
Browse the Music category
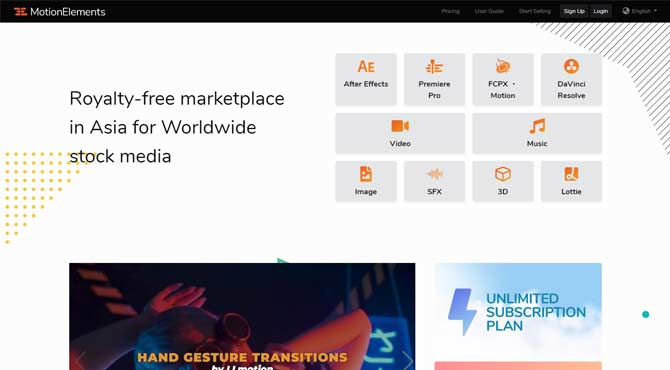coord(537,133)
